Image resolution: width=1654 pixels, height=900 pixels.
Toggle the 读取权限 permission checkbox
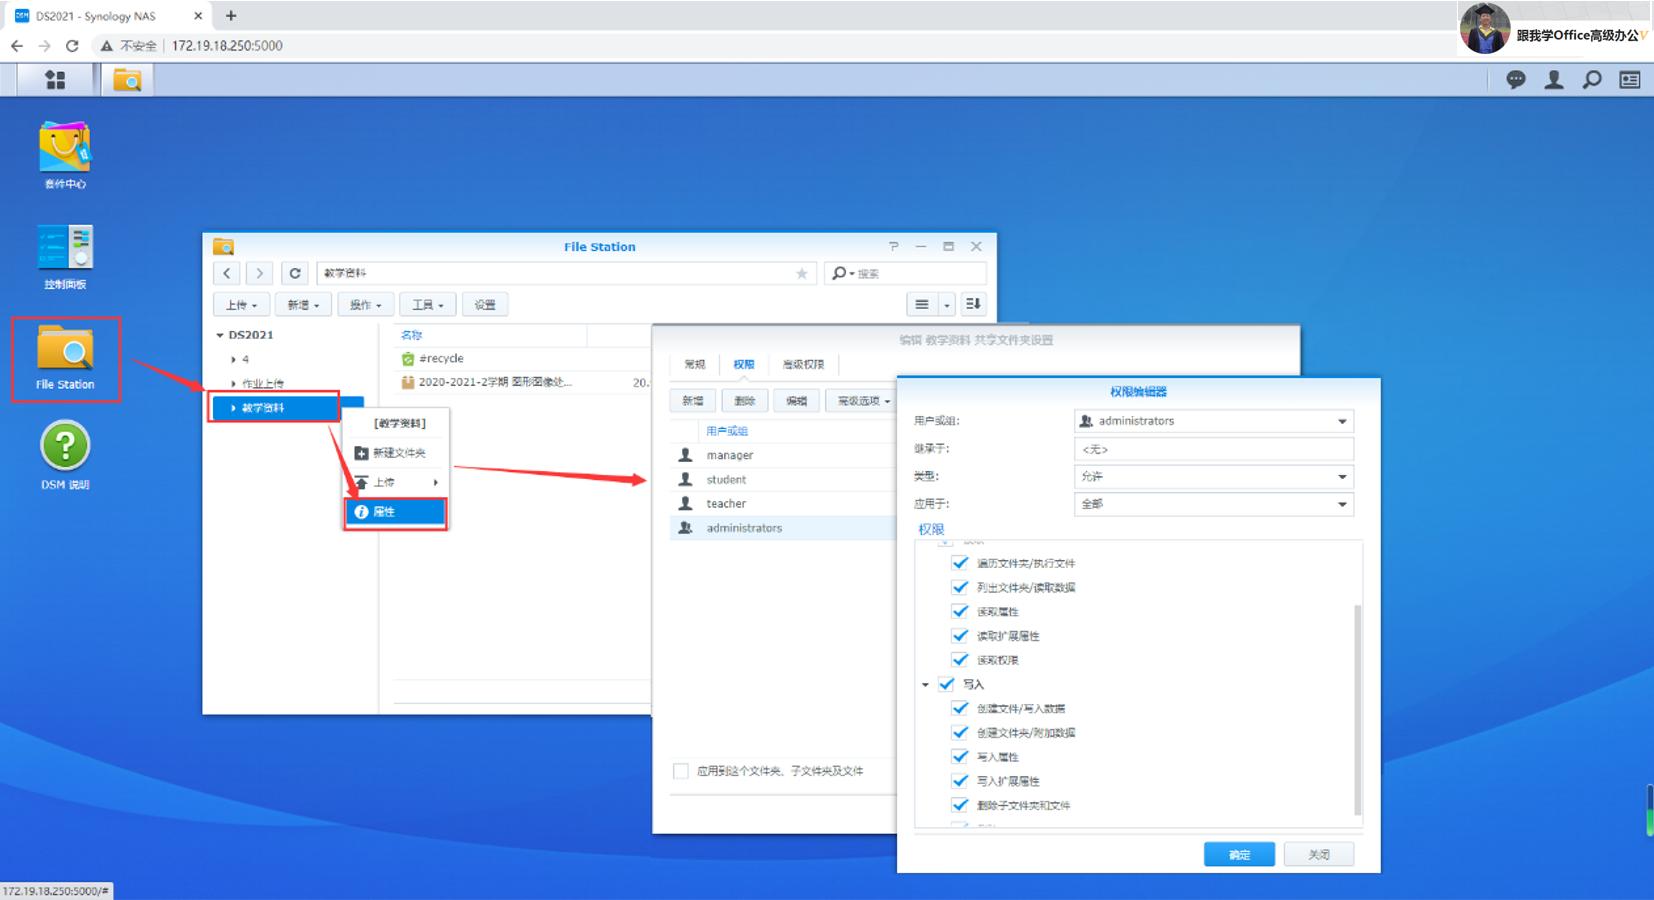pos(960,660)
